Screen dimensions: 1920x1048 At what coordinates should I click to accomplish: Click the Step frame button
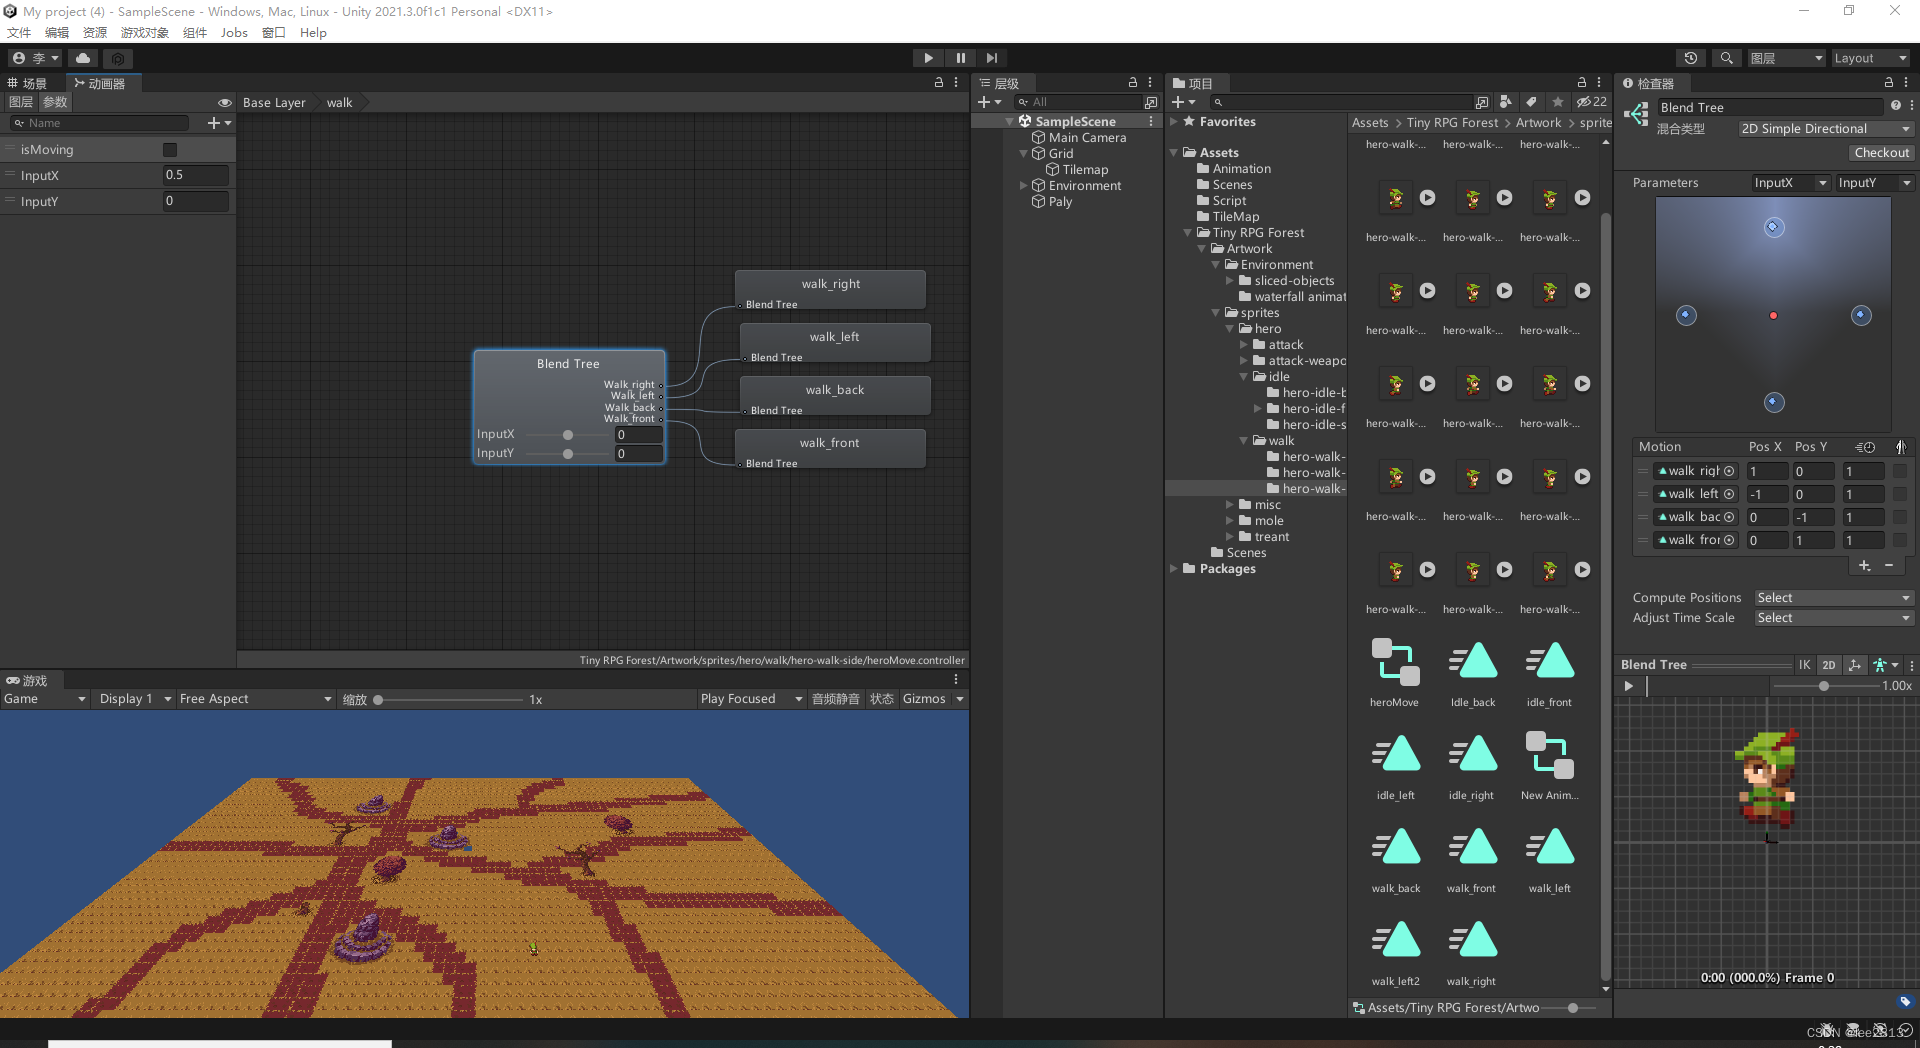pos(991,58)
